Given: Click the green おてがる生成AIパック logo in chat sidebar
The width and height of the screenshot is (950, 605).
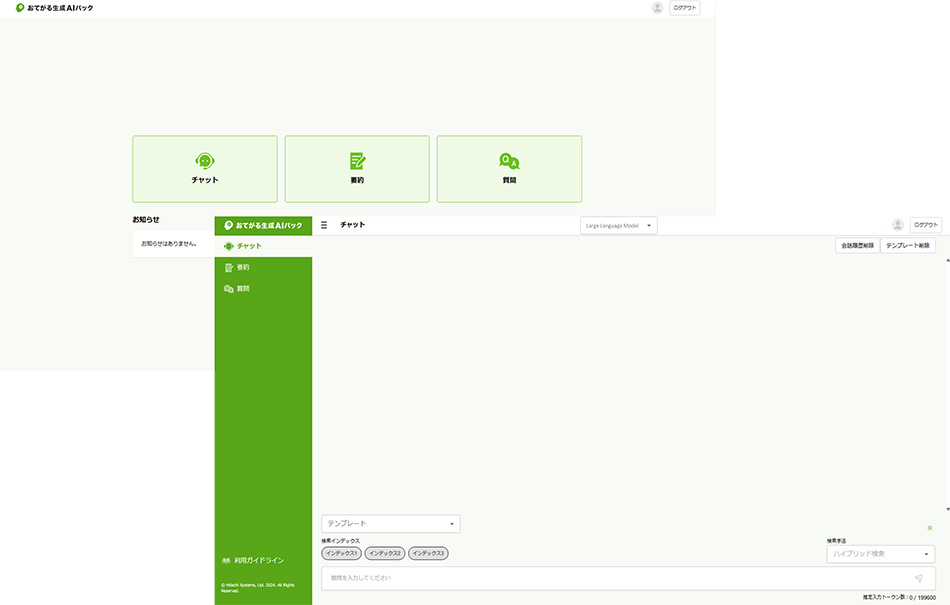Looking at the screenshot, I should coord(263,225).
